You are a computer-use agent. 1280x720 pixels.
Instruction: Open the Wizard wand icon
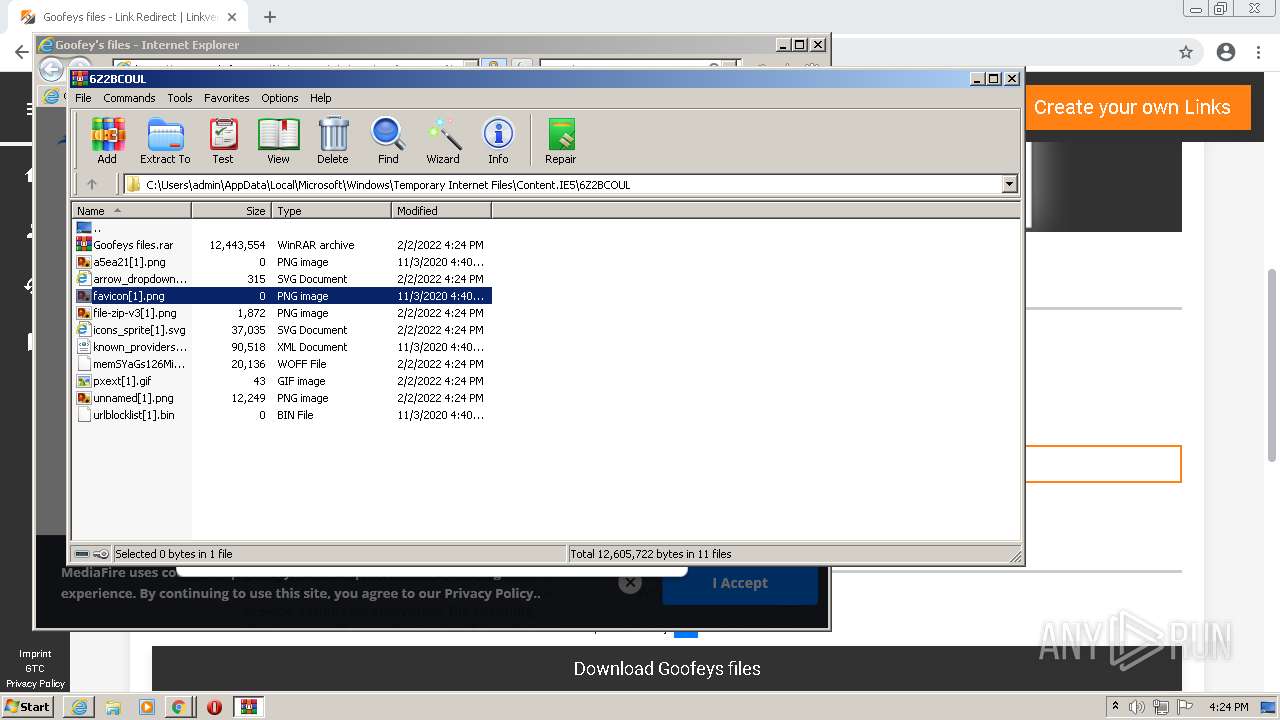click(443, 140)
